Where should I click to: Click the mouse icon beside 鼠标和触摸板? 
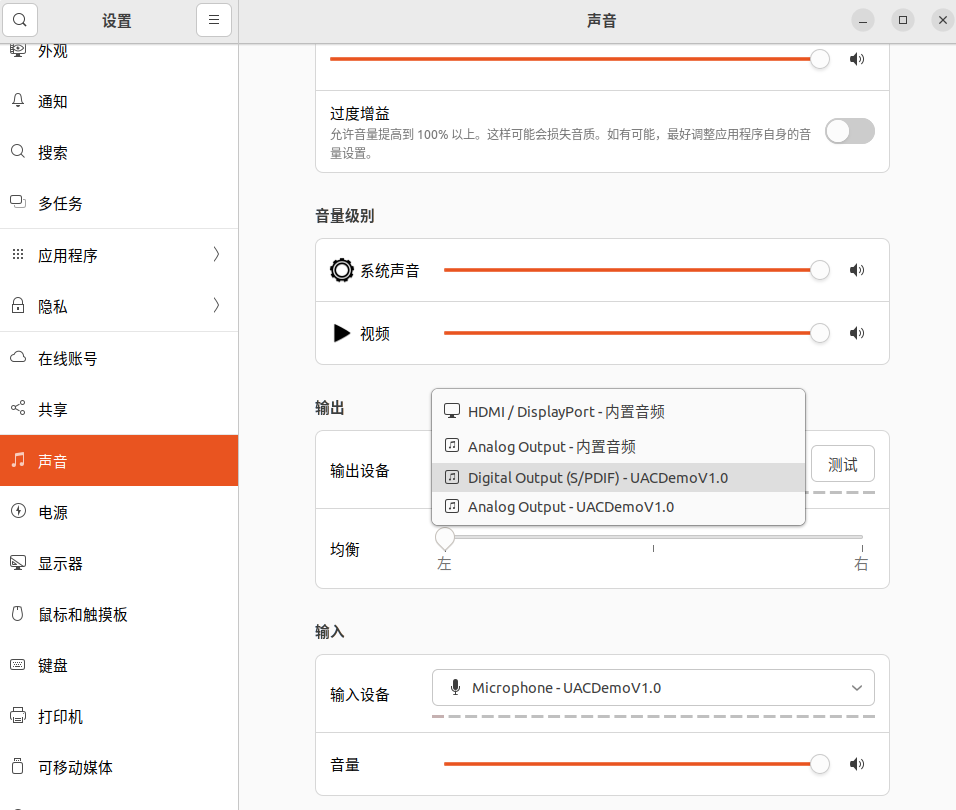pyautogui.click(x=18, y=613)
